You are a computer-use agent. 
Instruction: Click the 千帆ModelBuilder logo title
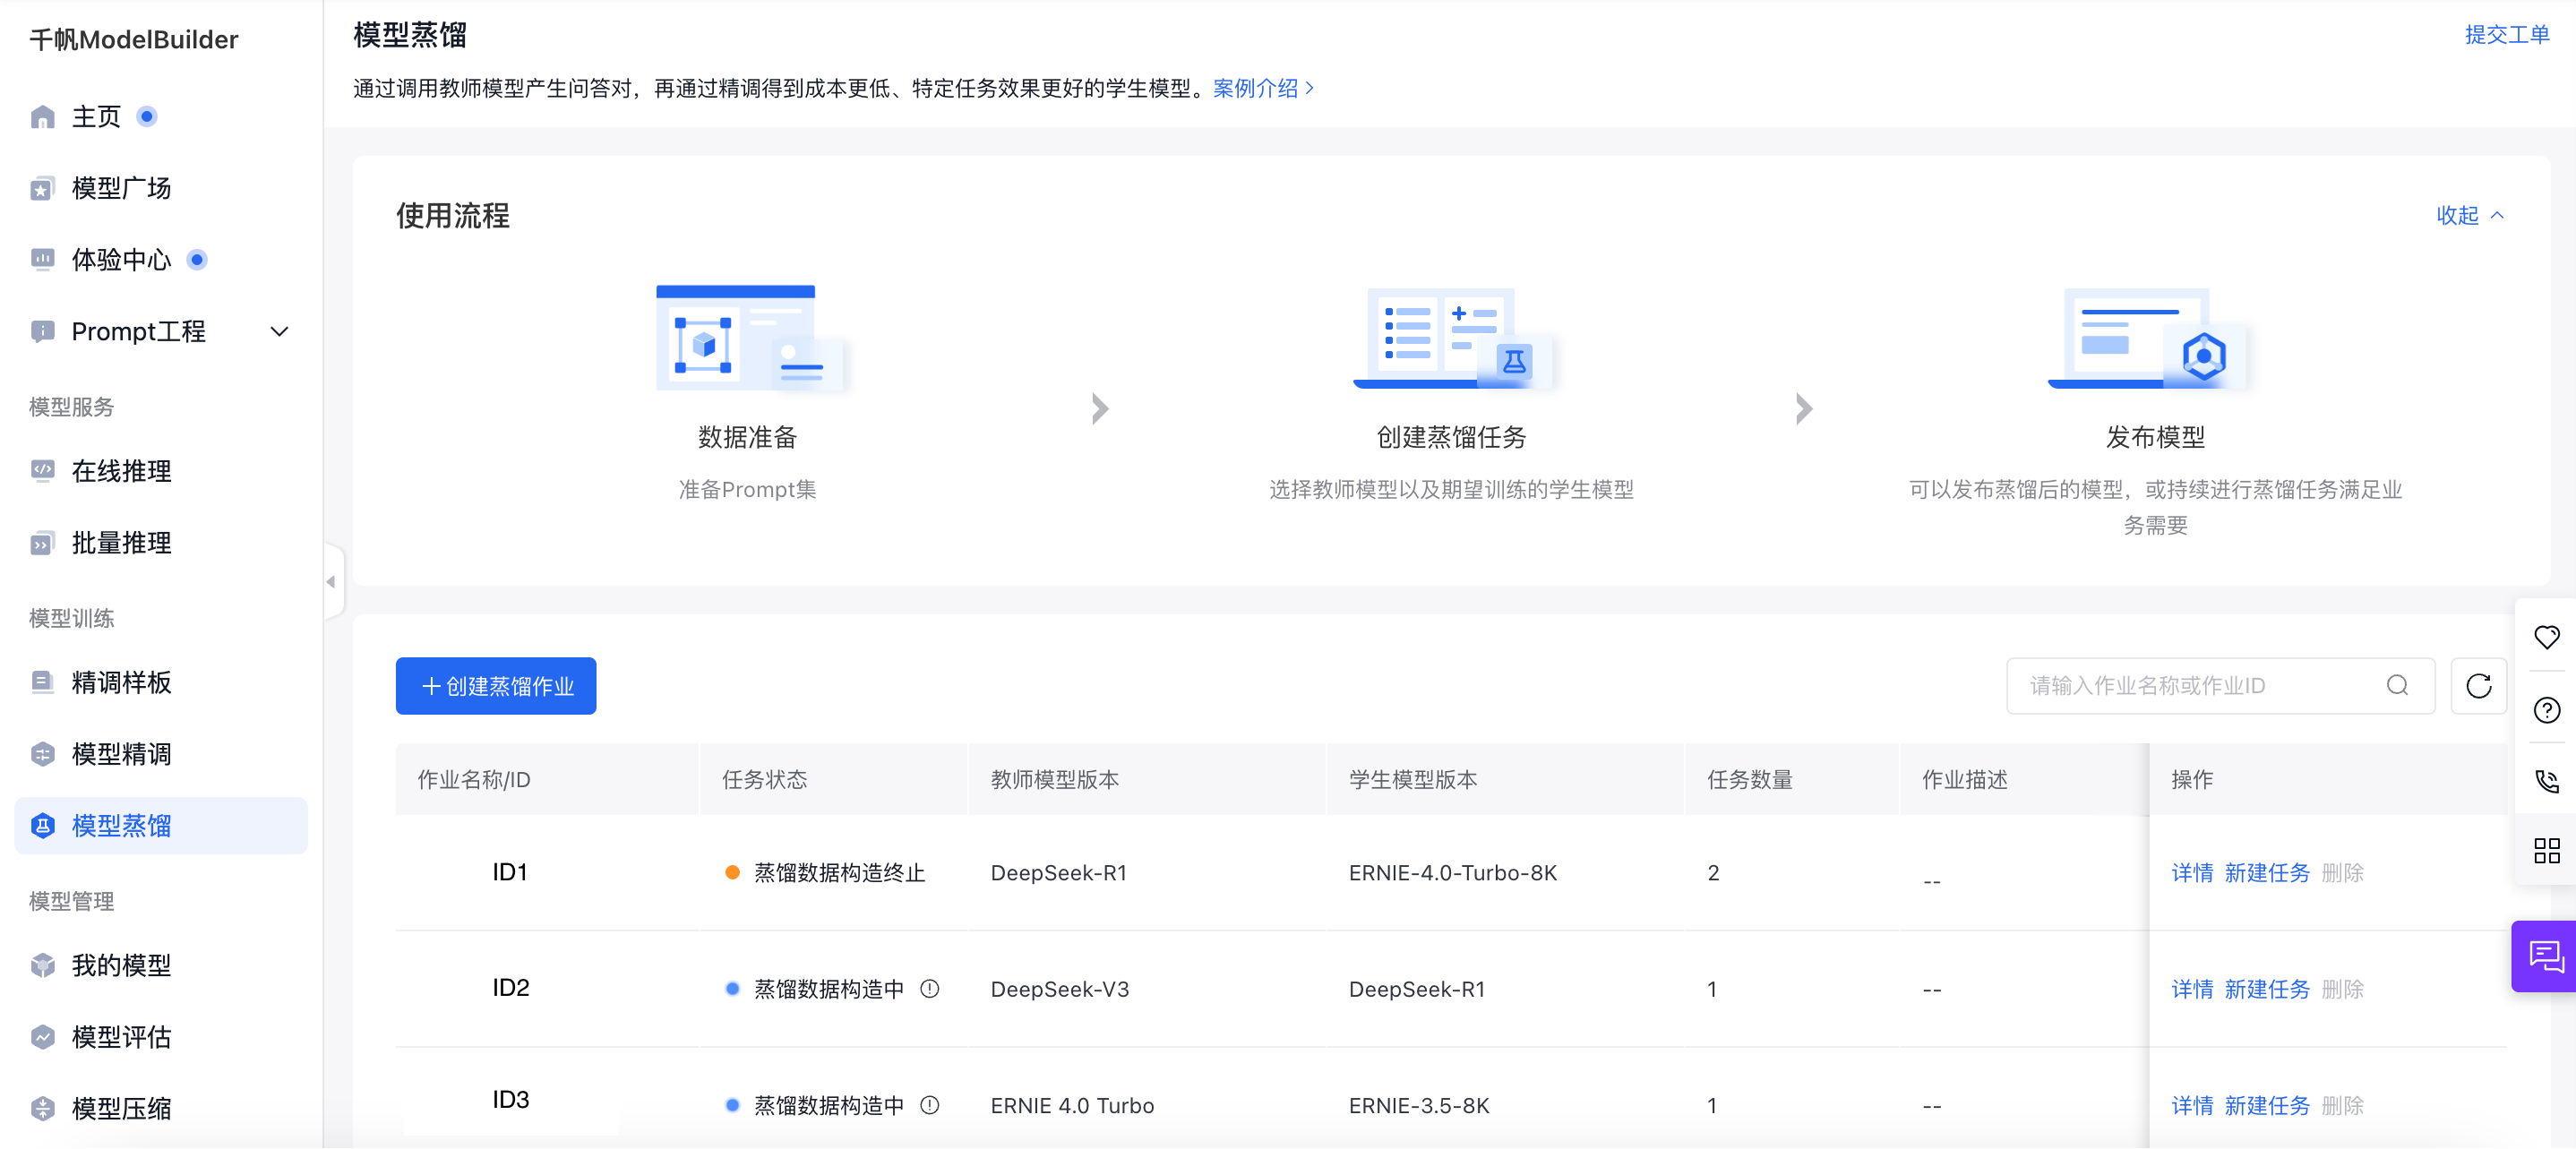click(134, 40)
